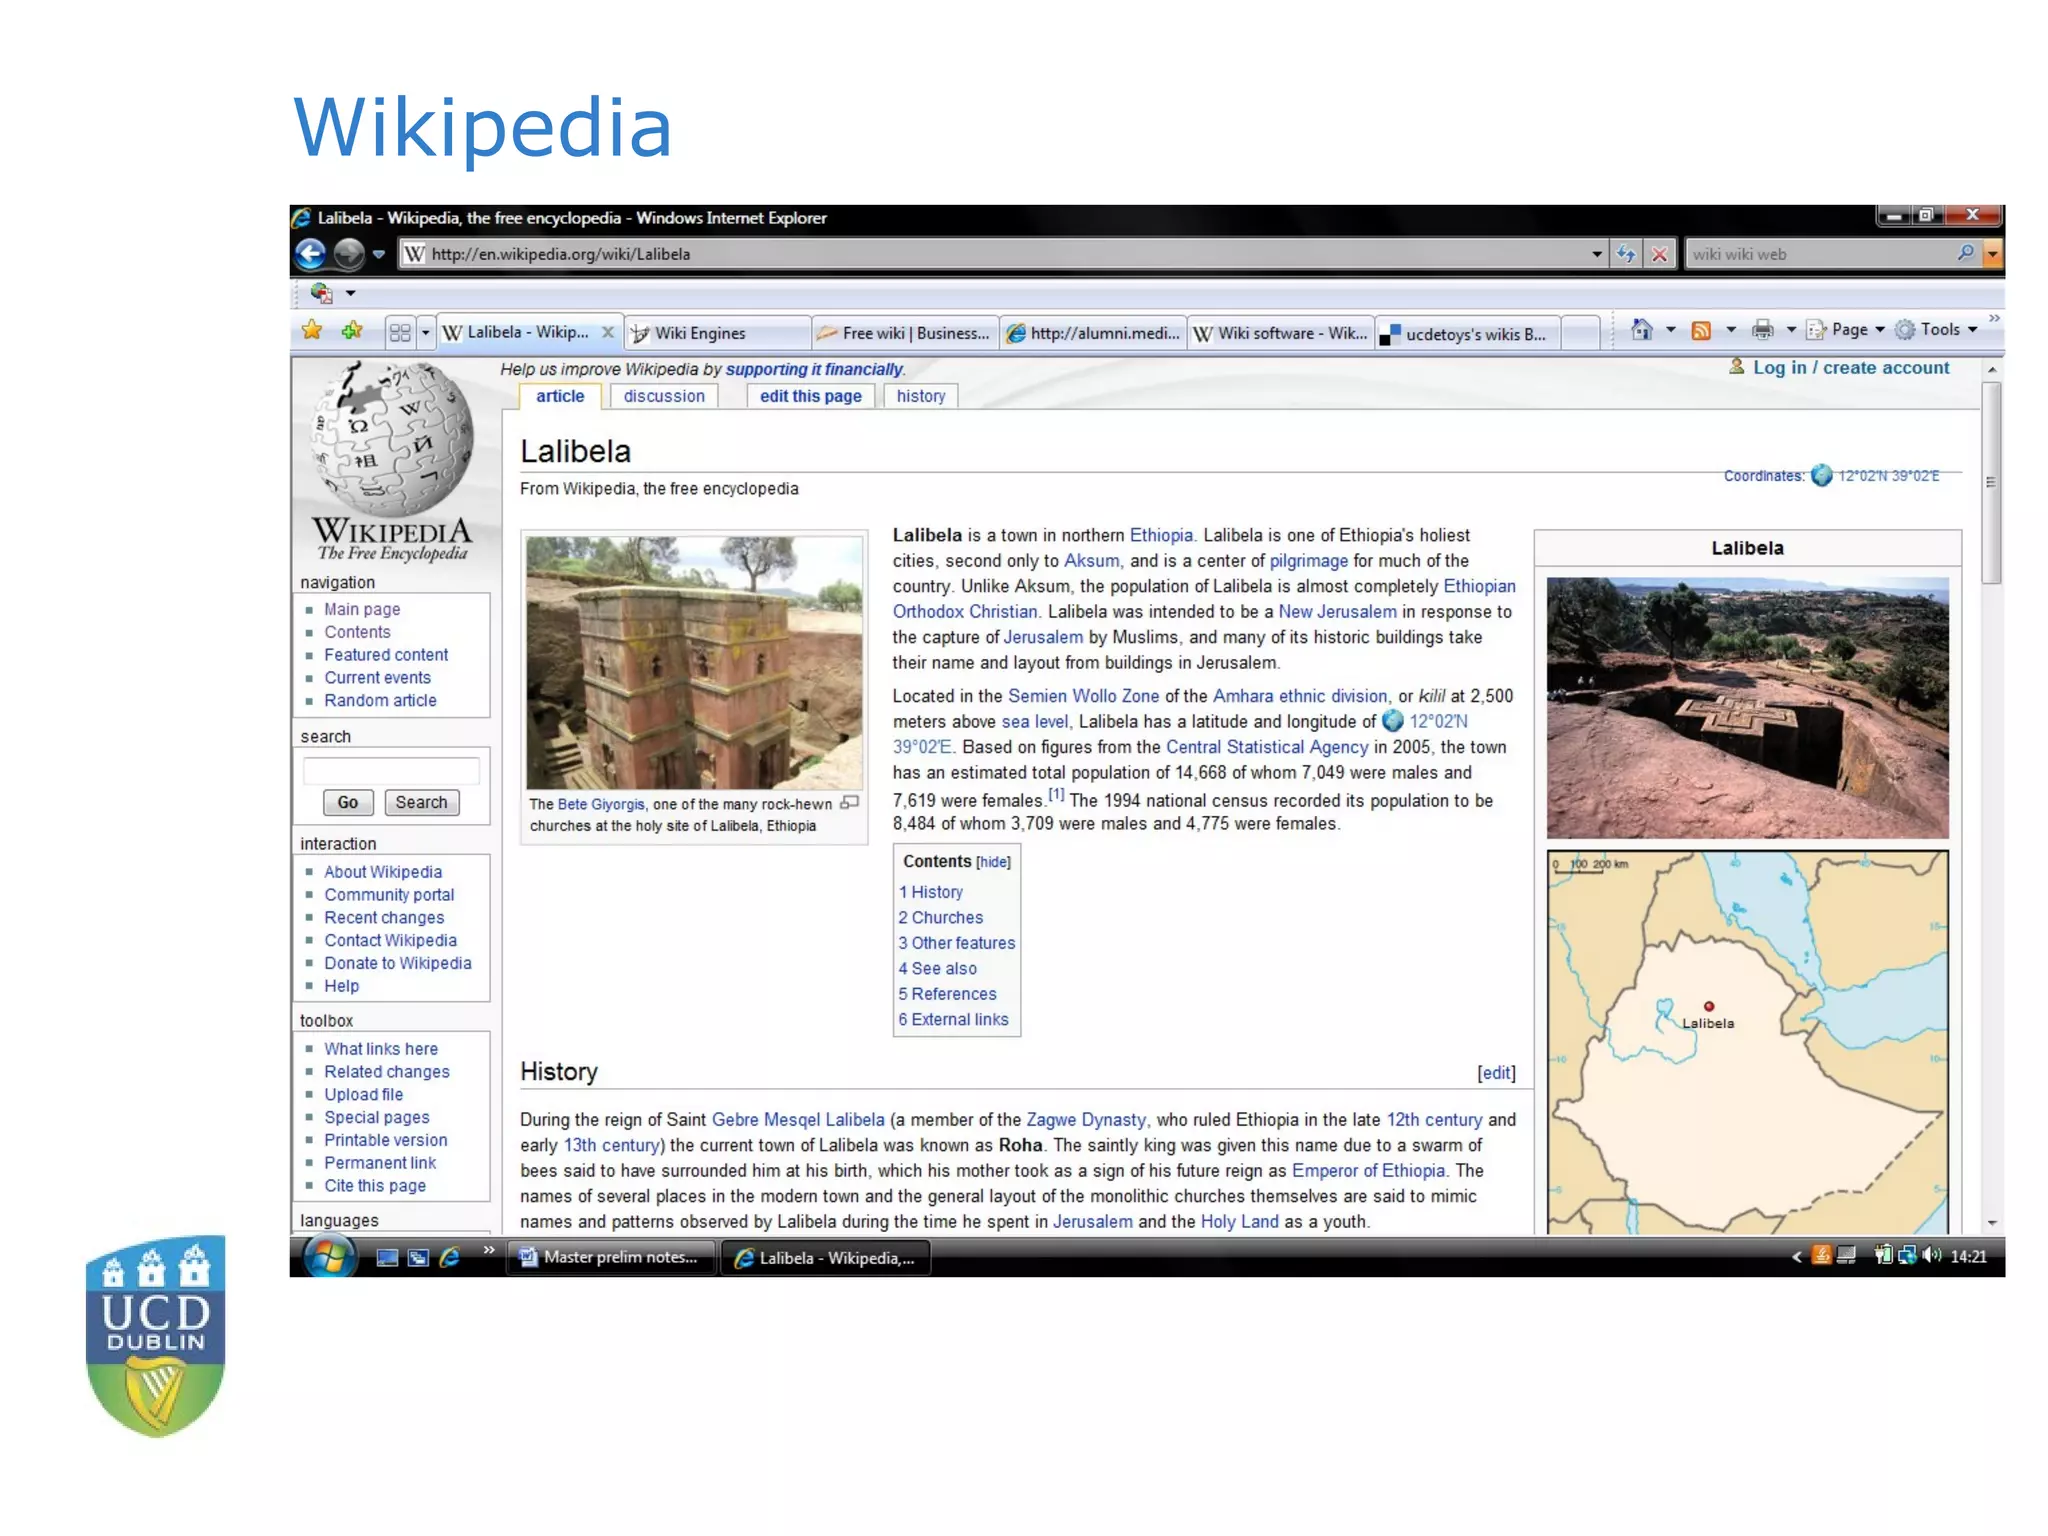Show hidden tray icons arrow
Screen dimensions: 2048x1536
[x=1797, y=1256]
